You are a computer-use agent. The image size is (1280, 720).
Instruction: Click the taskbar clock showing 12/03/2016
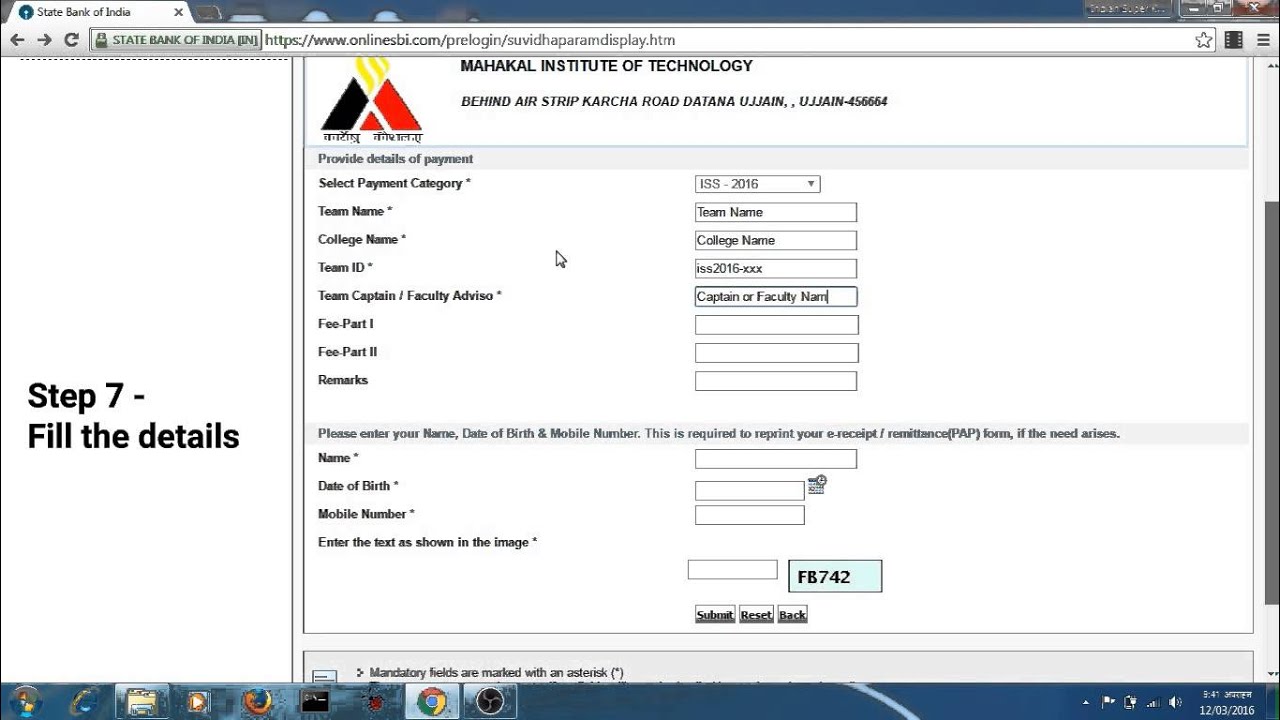(1226, 702)
